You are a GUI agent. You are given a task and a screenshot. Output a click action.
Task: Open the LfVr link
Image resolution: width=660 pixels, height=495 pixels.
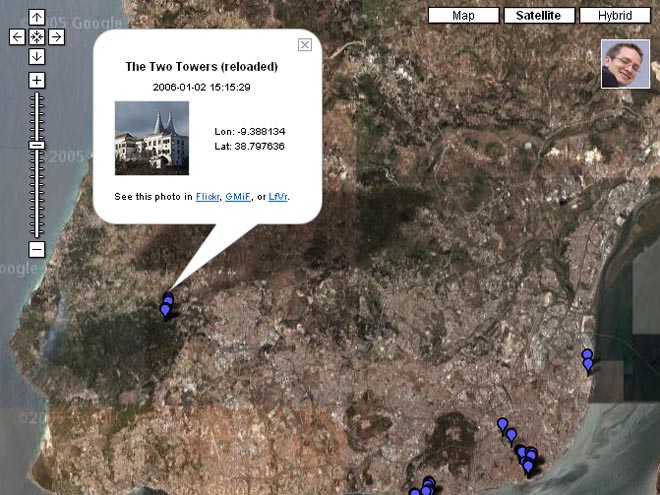tap(278, 197)
